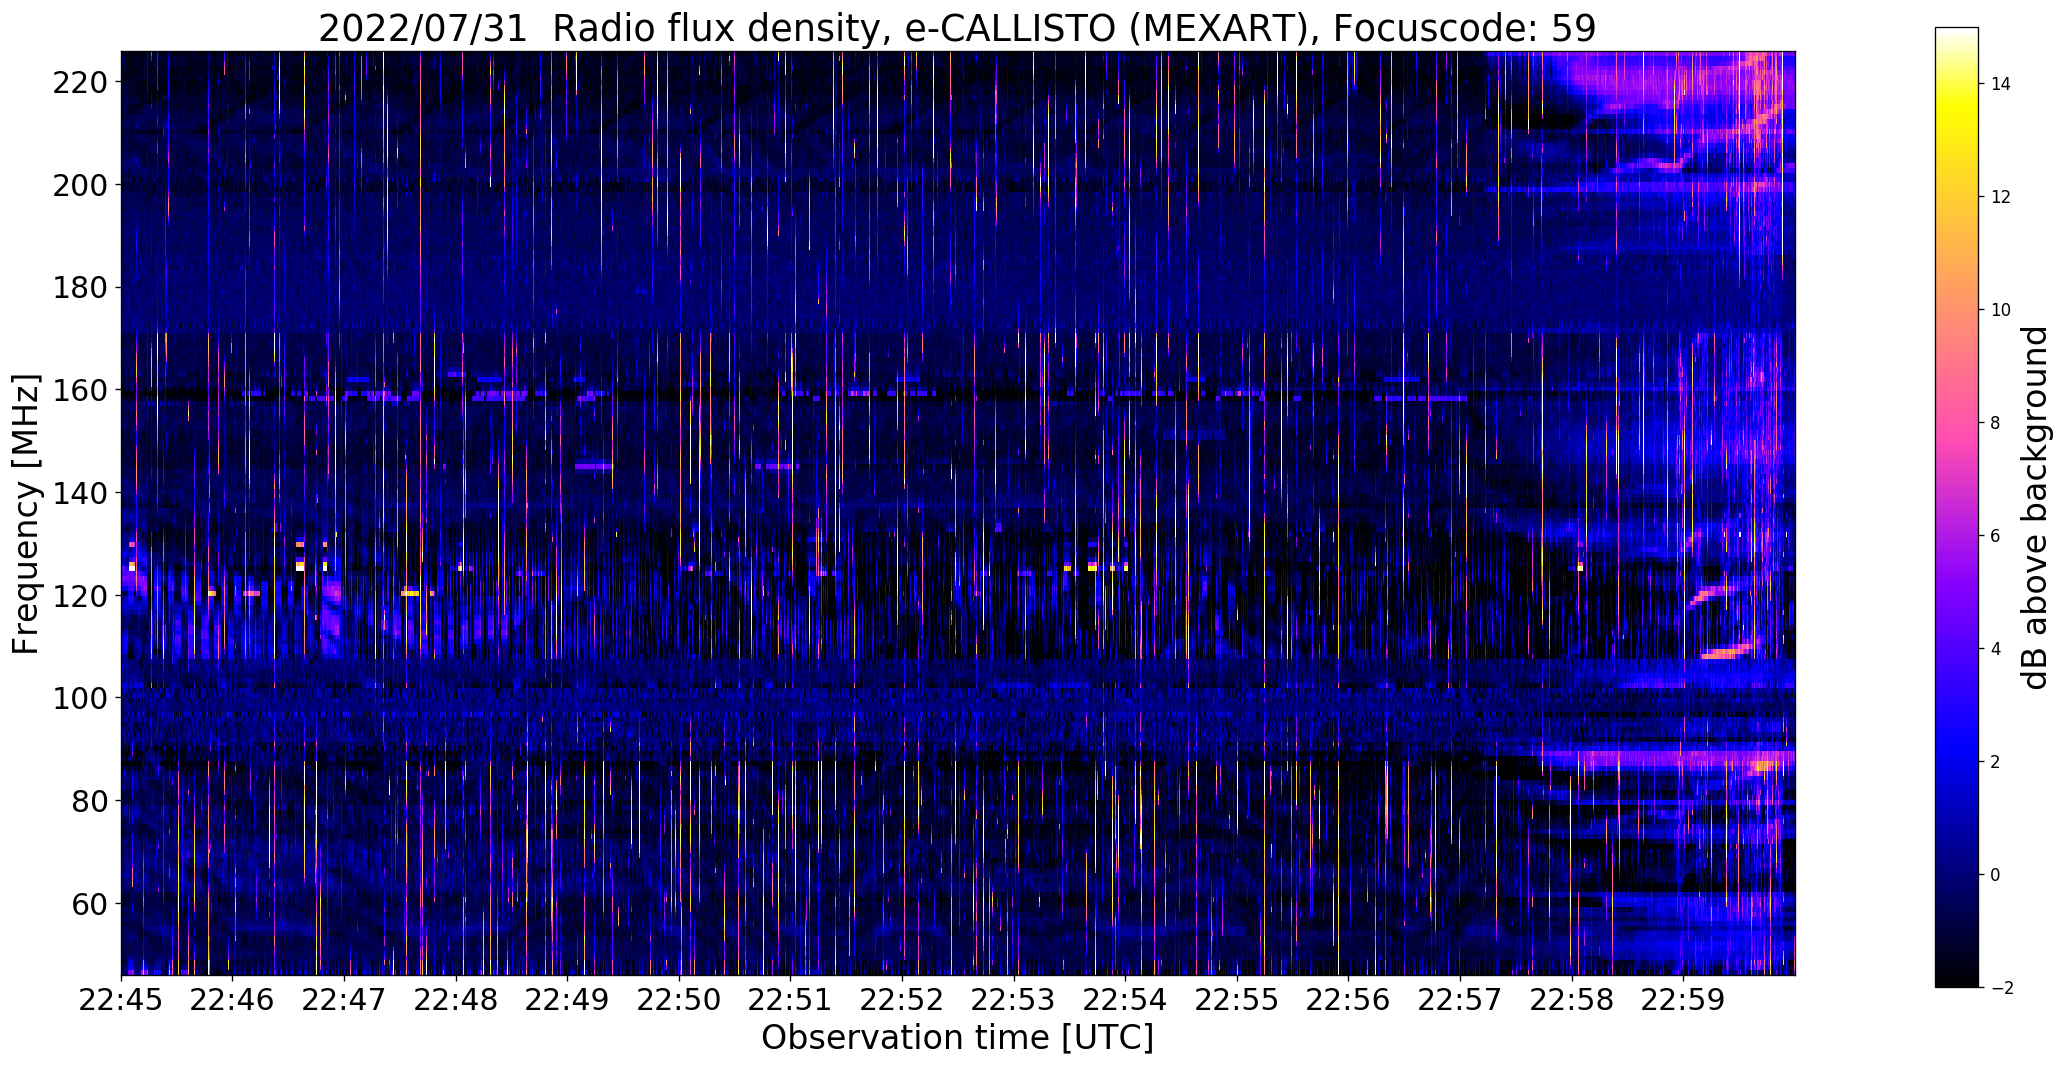Click the 22:57 time tick label
This screenshot has width=2066, height=1067.
pyautogui.click(x=1460, y=999)
